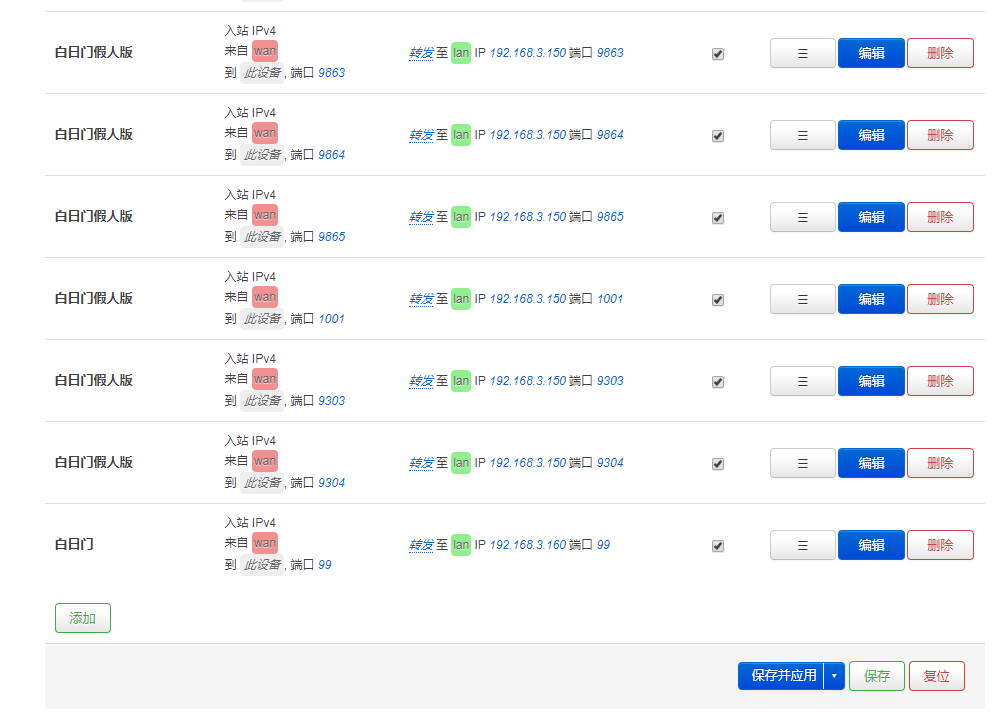Click the 转发 link in port 9303 row
The image size is (1008, 723).
click(x=421, y=381)
